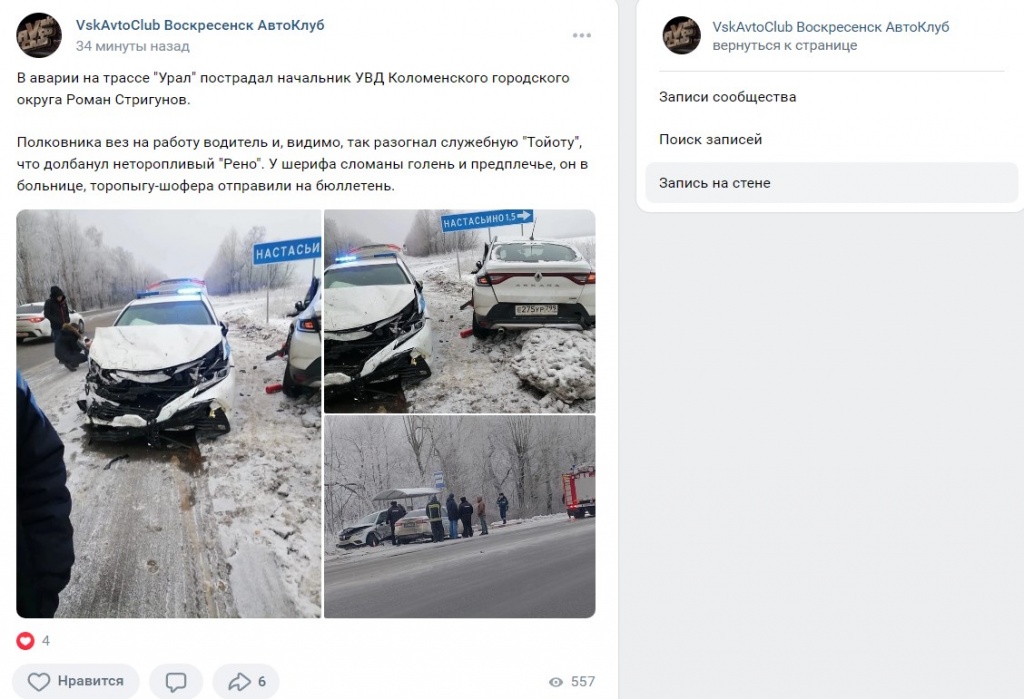Click the red heart reaction icon
This screenshot has height=699, width=1024.
(25, 641)
